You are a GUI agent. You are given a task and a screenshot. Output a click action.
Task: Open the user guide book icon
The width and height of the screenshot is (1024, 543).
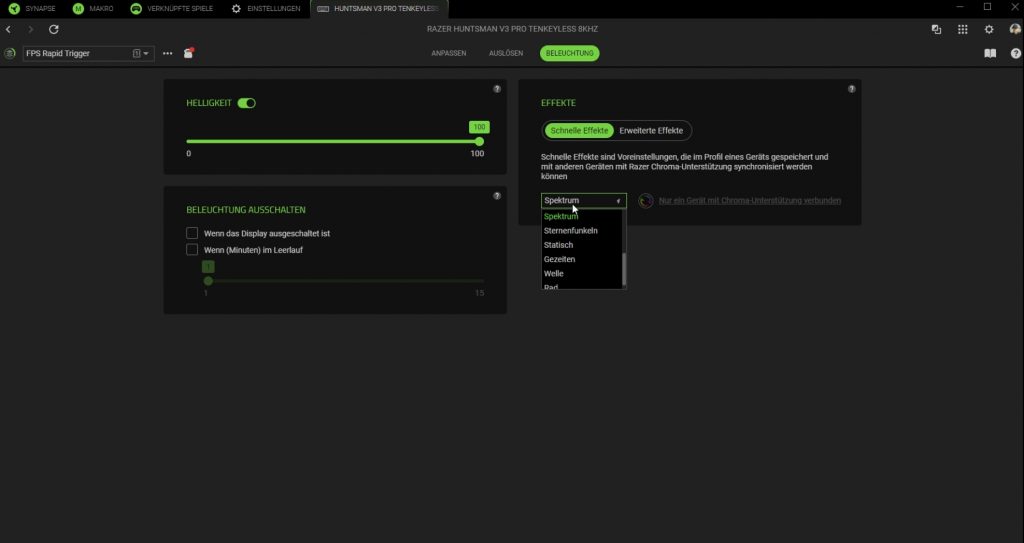tap(990, 54)
